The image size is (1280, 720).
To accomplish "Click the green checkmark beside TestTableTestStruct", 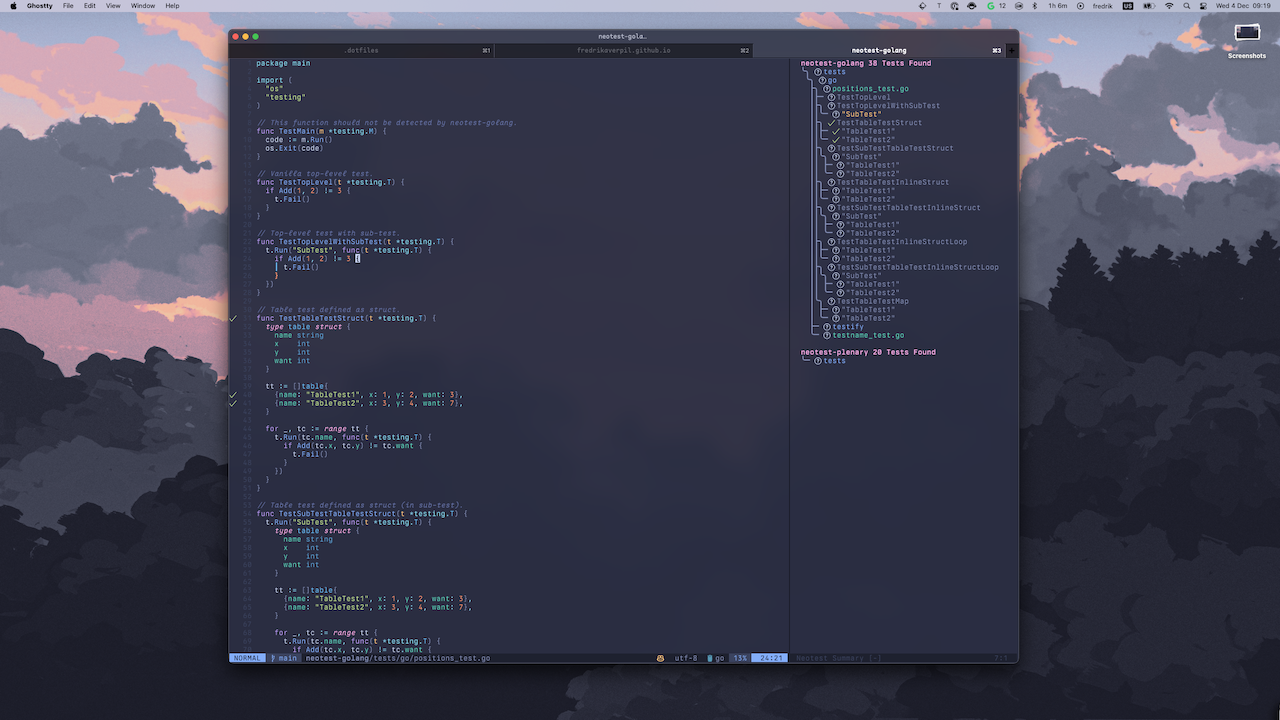I will [x=833, y=122].
